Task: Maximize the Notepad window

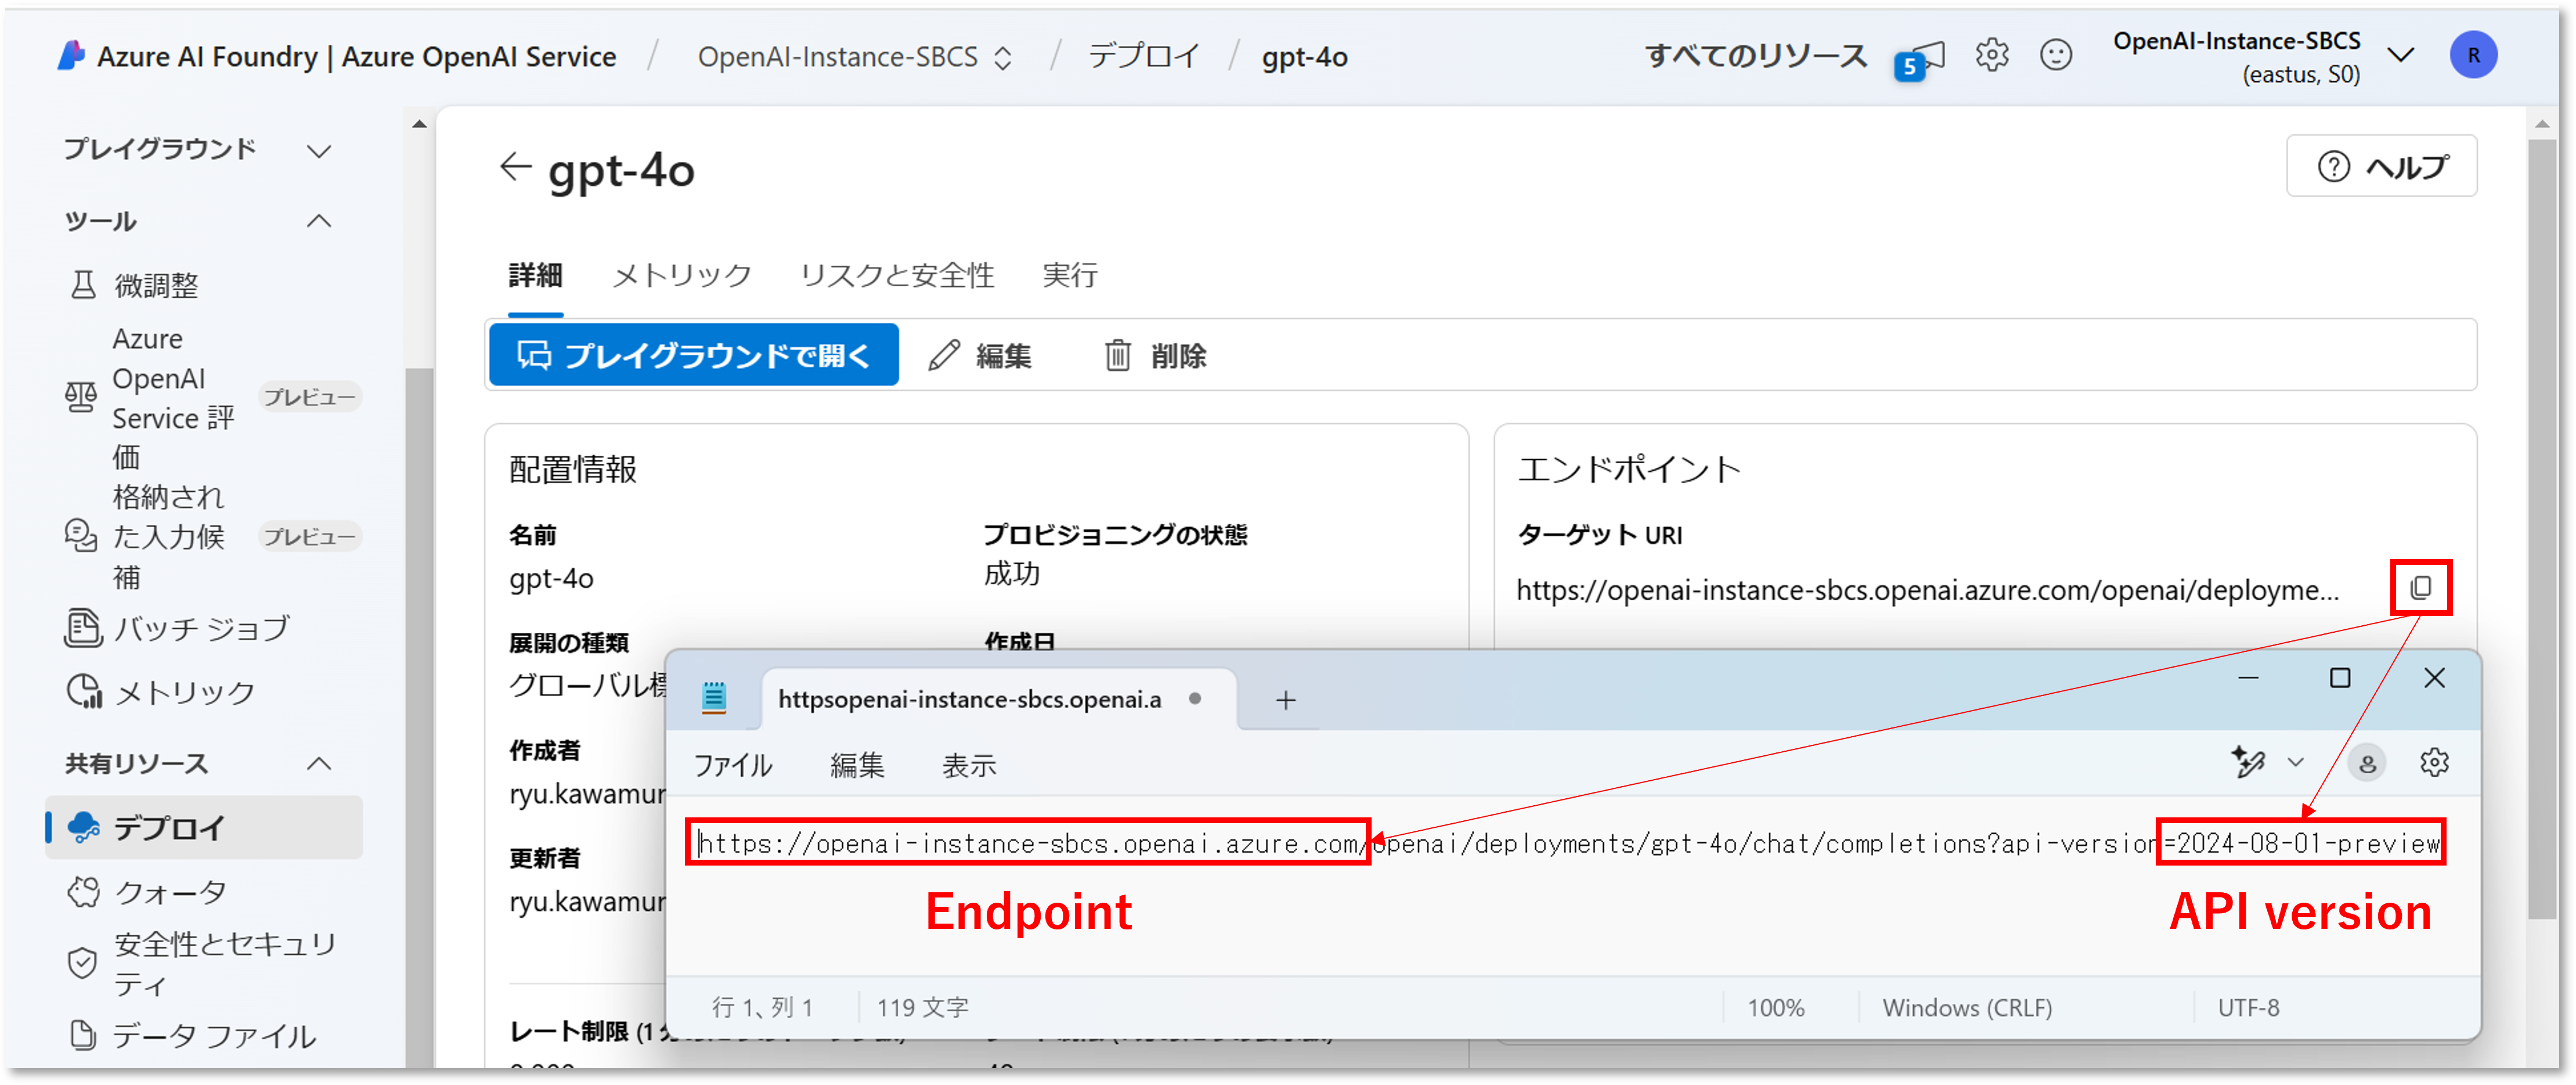Action: pos(2339,678)
